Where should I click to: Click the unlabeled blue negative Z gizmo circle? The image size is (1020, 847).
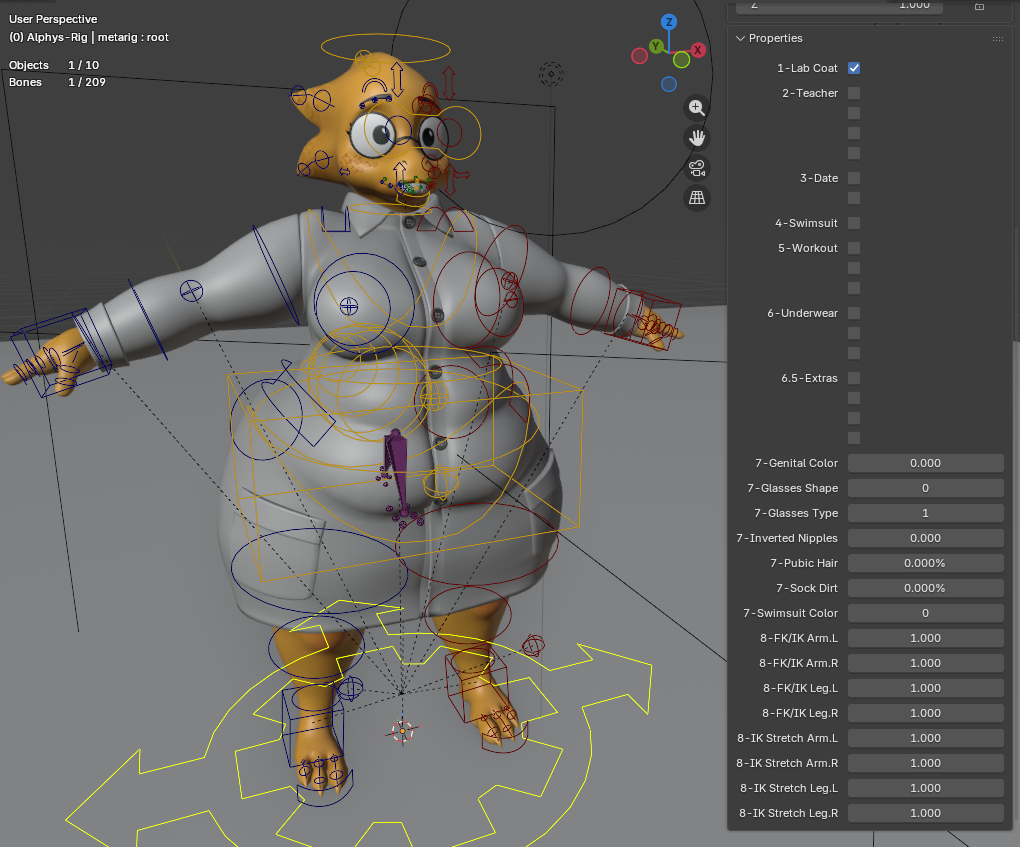click(x=669, y=84)
